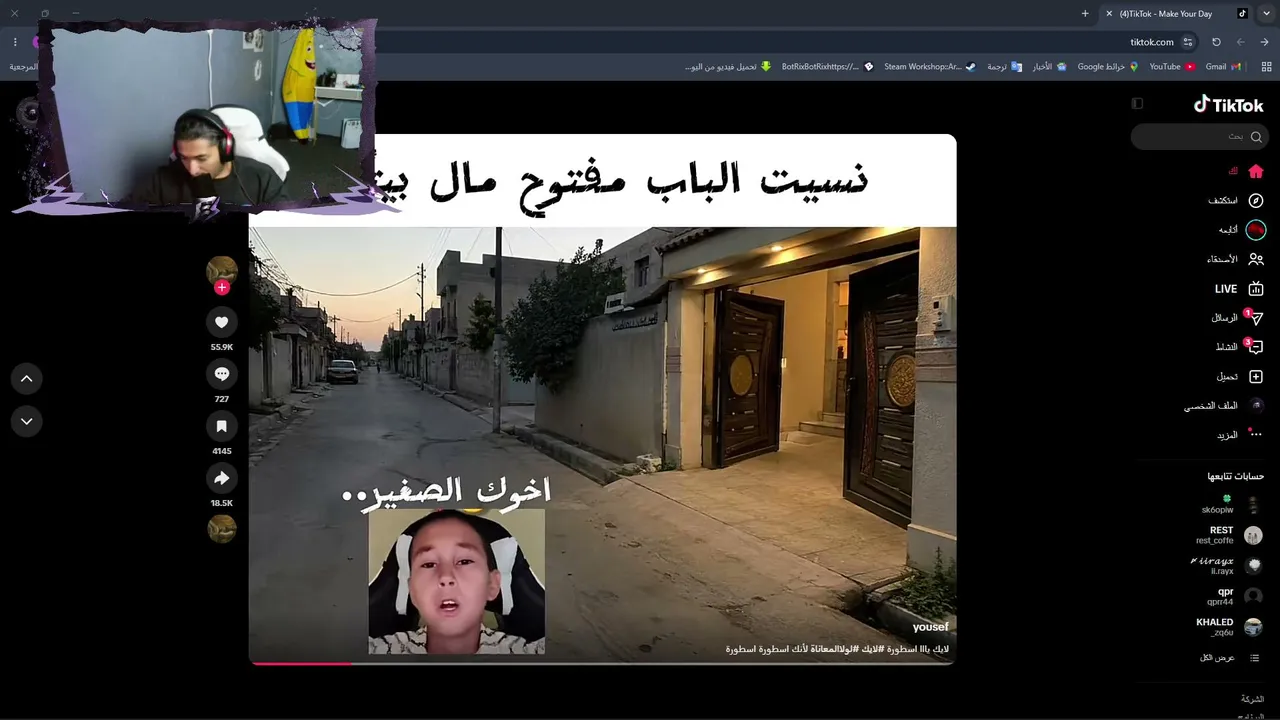Open Messages paper-plane icon
This screenshot has width=1280, height=720.
click(x=1256, y=318)
